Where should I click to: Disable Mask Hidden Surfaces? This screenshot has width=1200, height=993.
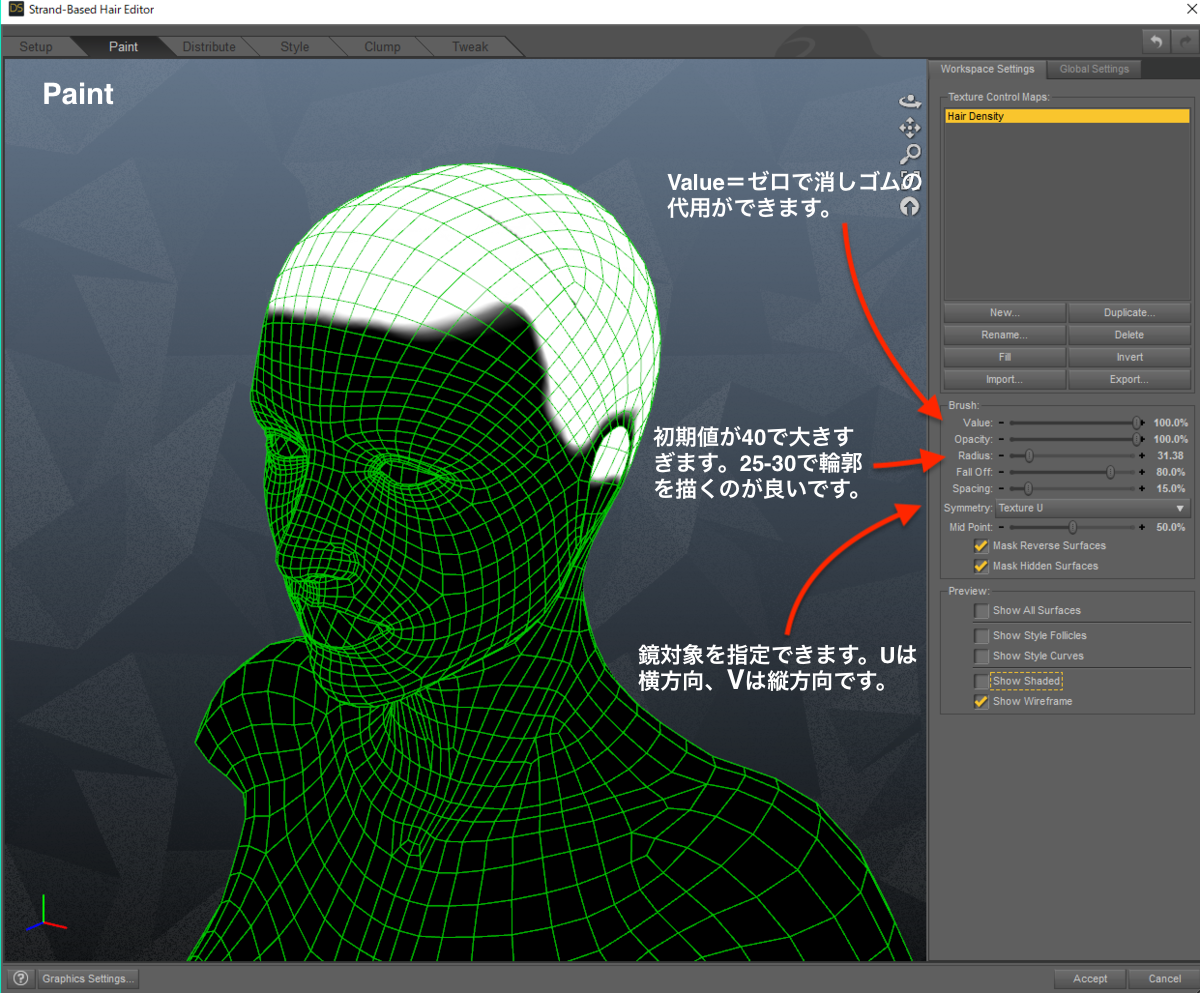pyautogui.click(x=981, y=566)
